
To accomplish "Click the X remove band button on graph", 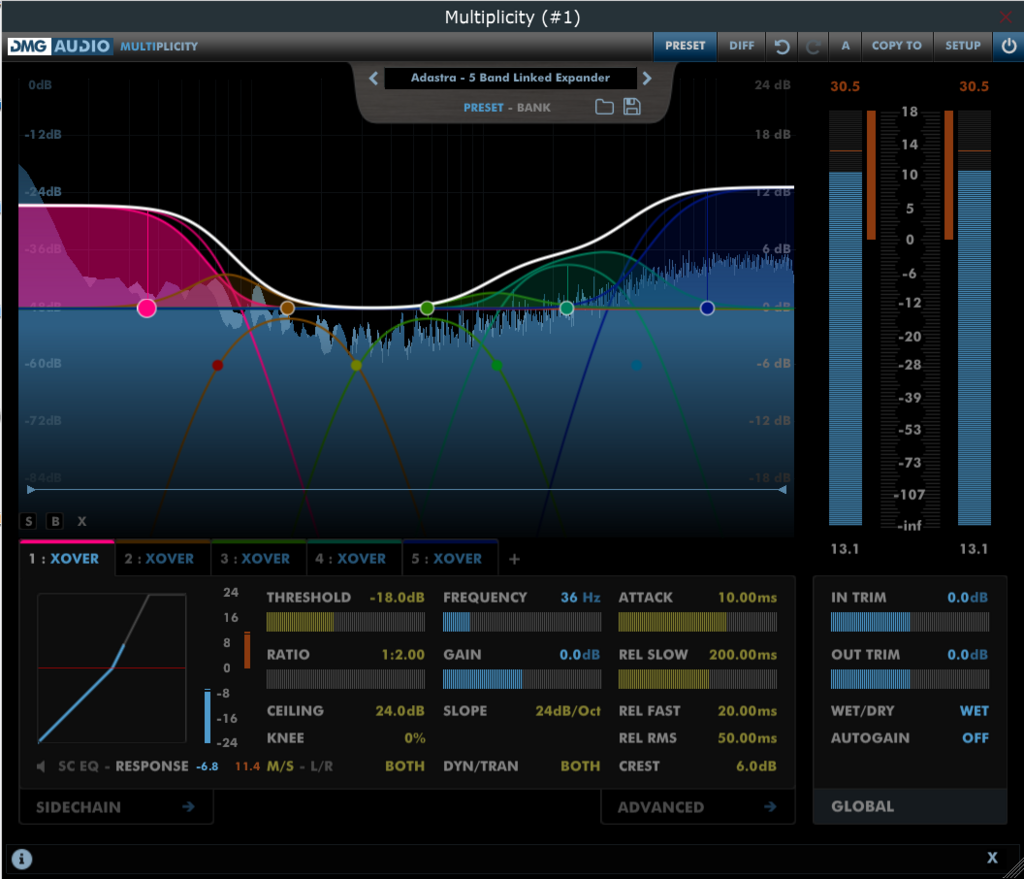I will (x=82, y=521).
